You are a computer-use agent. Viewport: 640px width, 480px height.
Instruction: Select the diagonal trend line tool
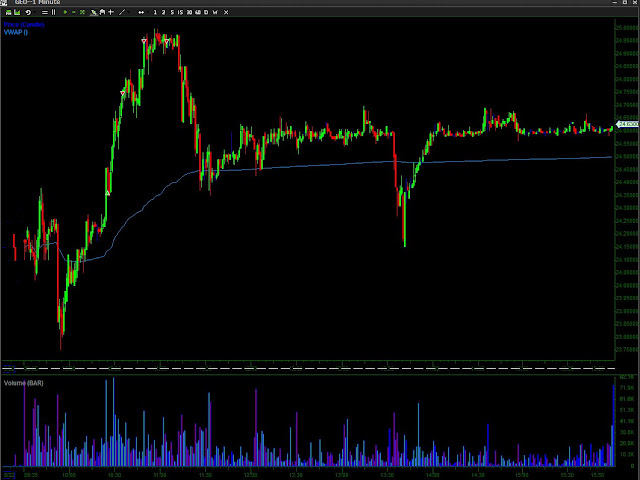tap(122, 12)
